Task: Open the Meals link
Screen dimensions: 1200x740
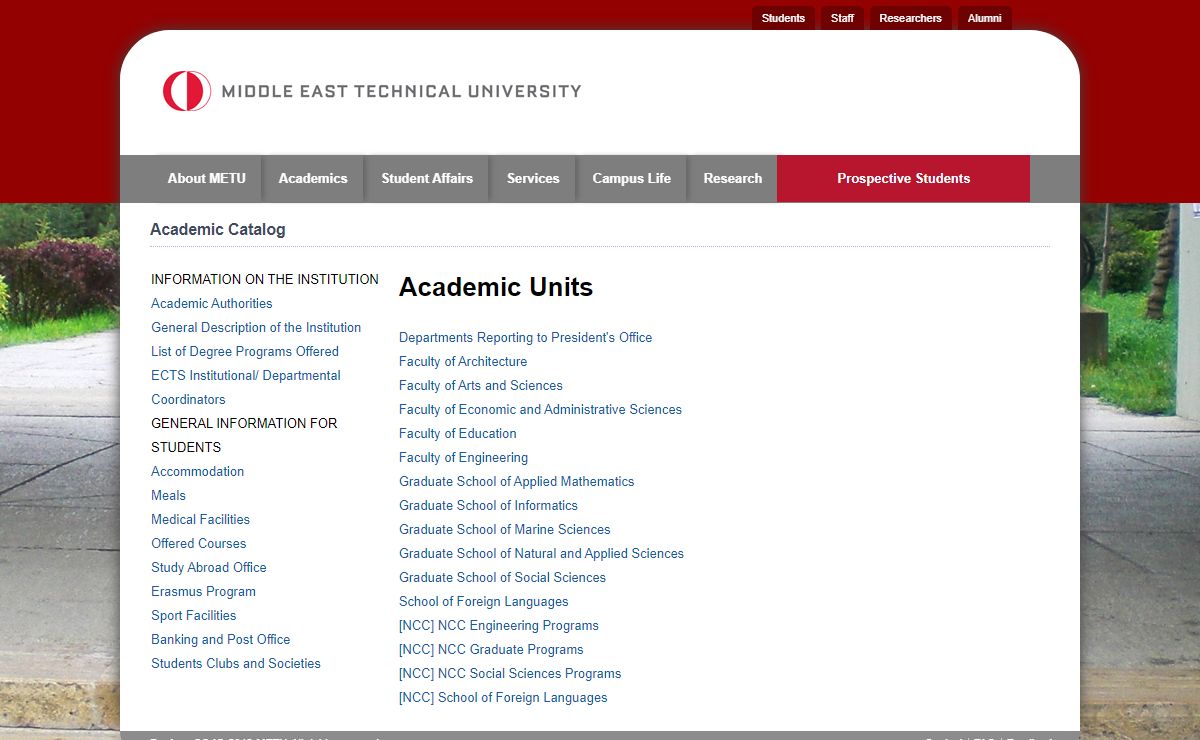Action: point(168,495)
